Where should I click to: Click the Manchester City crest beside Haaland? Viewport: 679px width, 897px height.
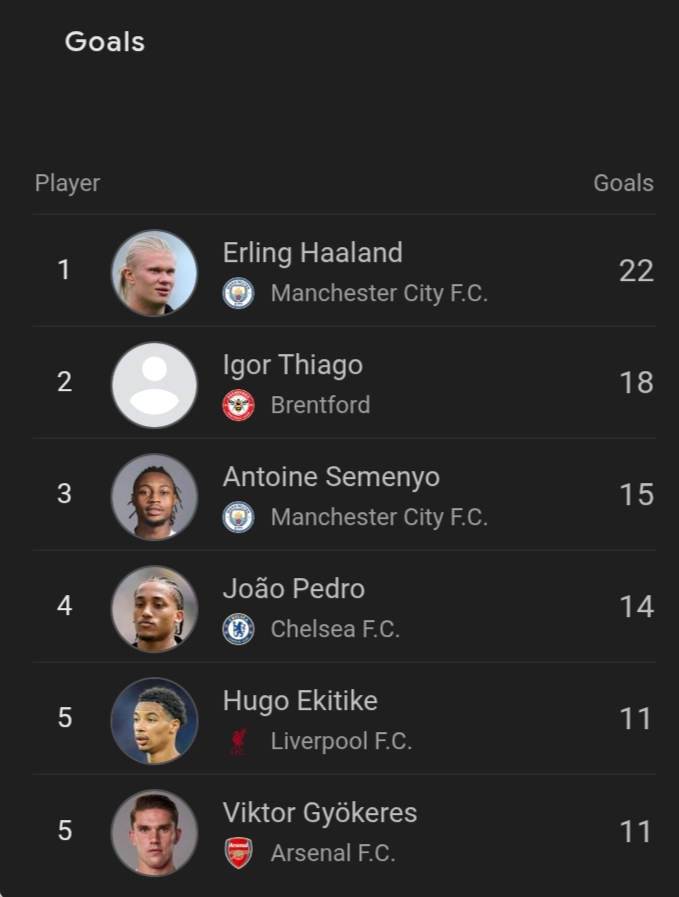point(238,293)
